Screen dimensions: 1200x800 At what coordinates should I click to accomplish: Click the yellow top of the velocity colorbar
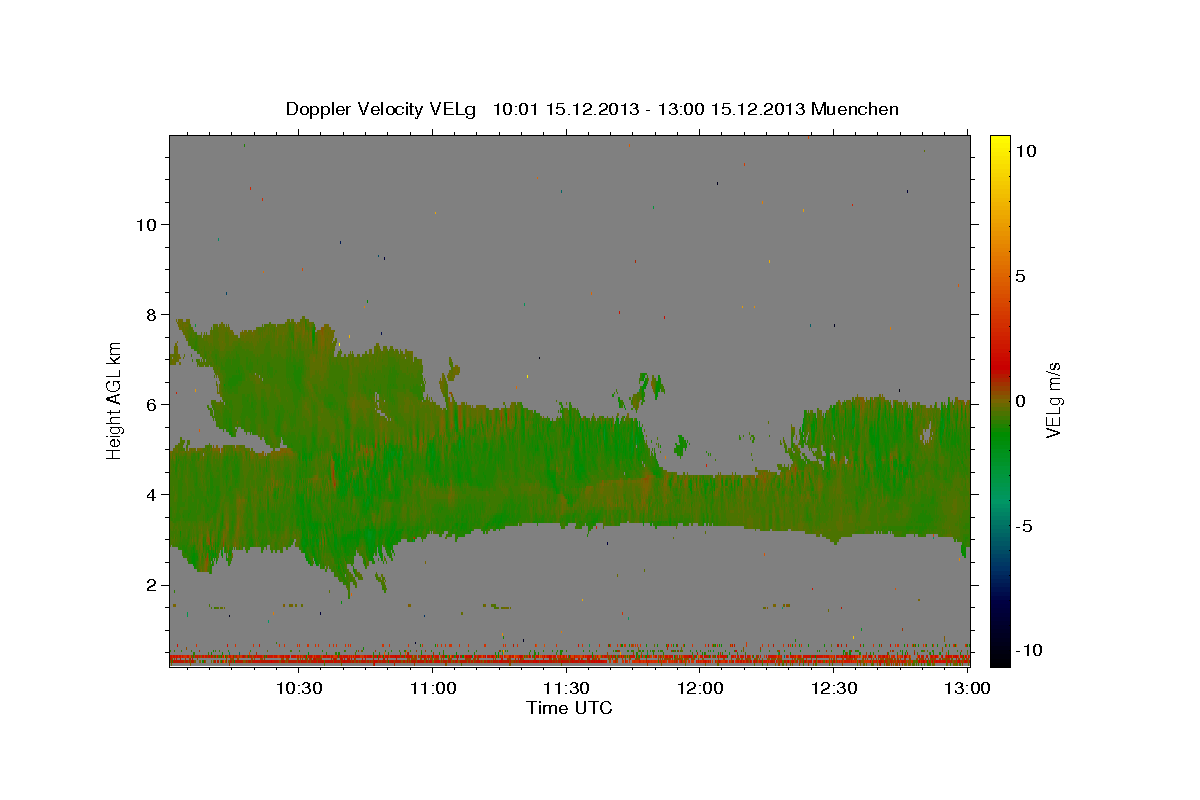(1000, 143)
